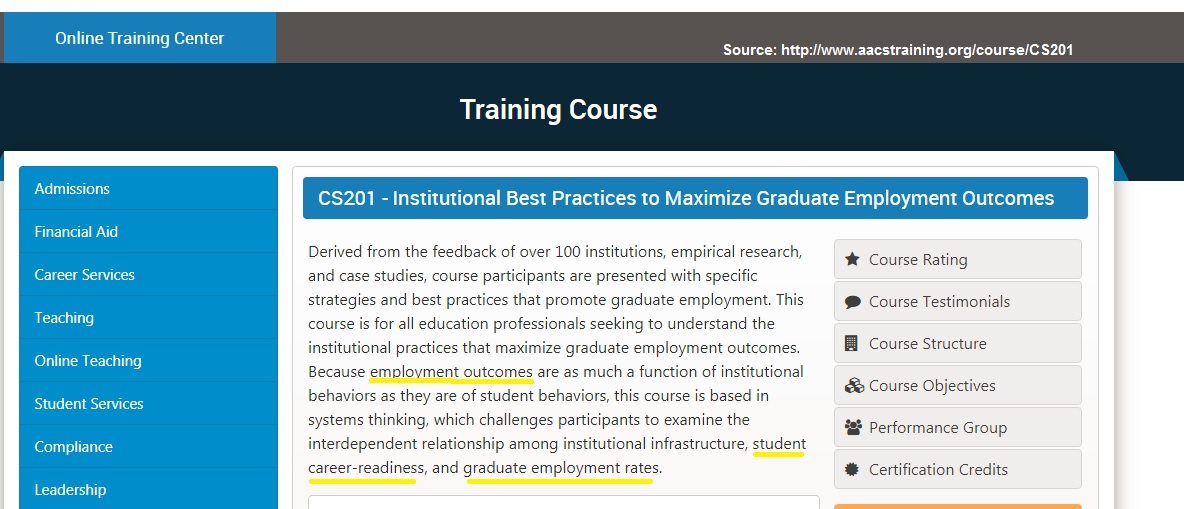Go to Career Services in the sidebar
1184x509 pixels.
pos(149,275)
